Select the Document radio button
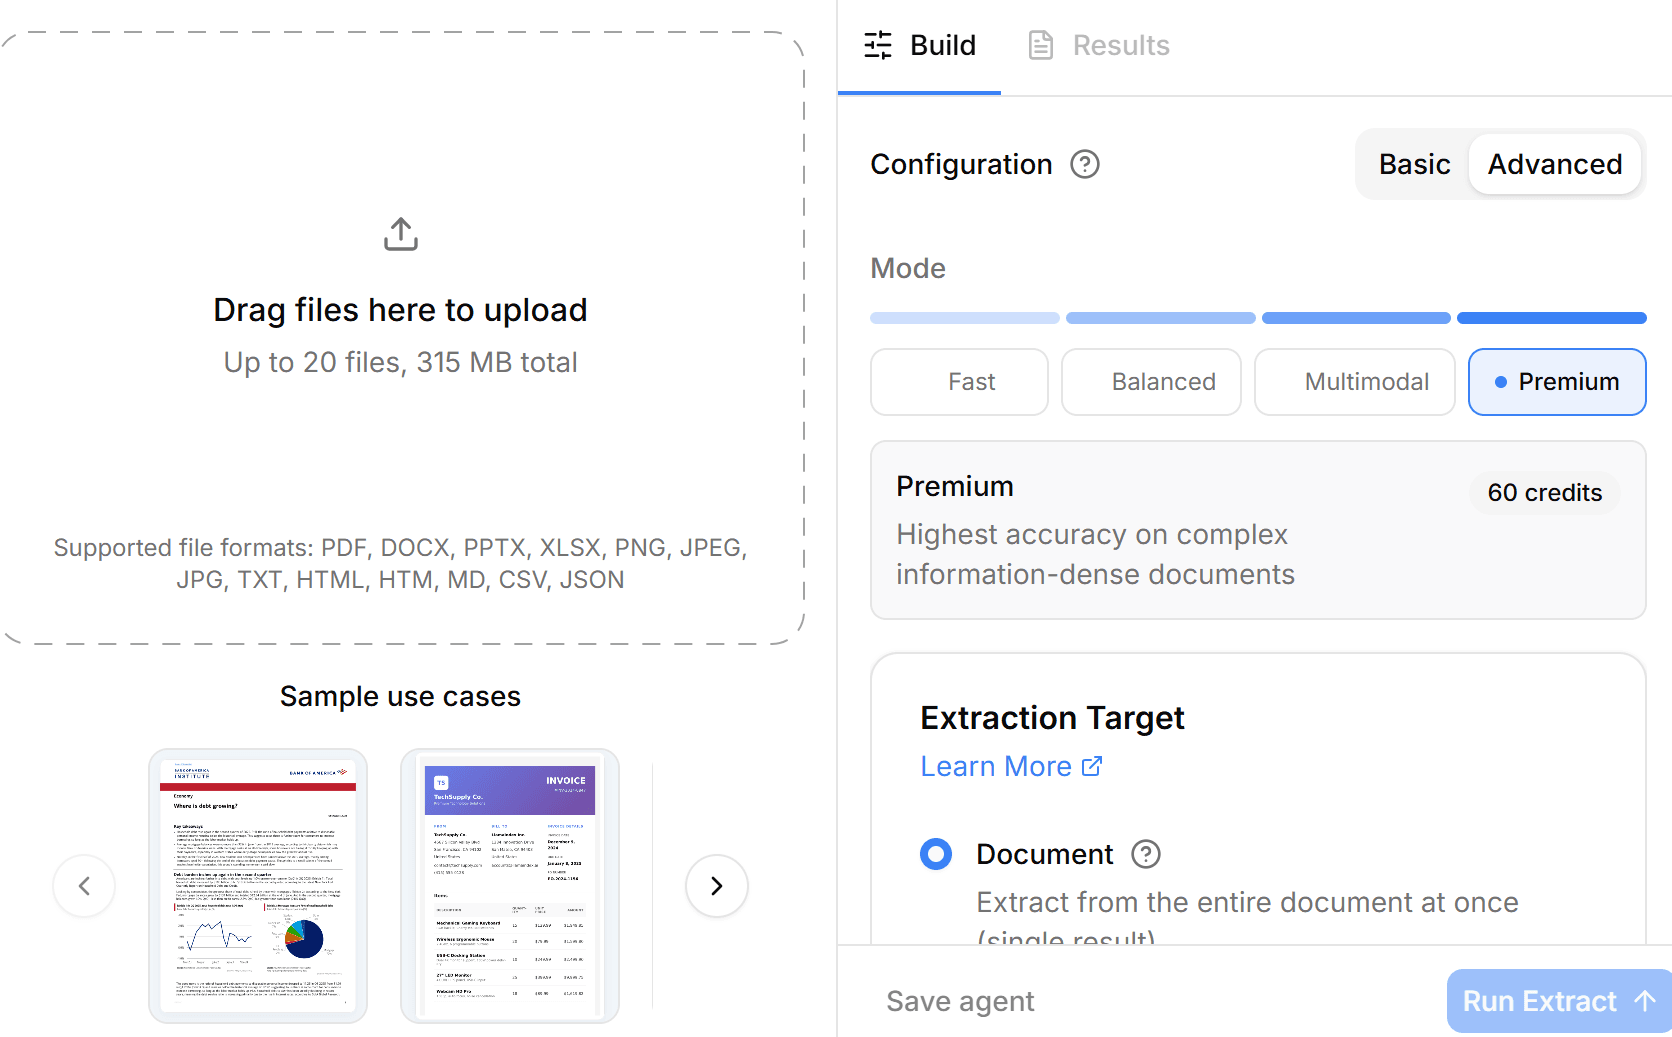This screenshot has width=1672, height=1037. (x=936, y=854)
